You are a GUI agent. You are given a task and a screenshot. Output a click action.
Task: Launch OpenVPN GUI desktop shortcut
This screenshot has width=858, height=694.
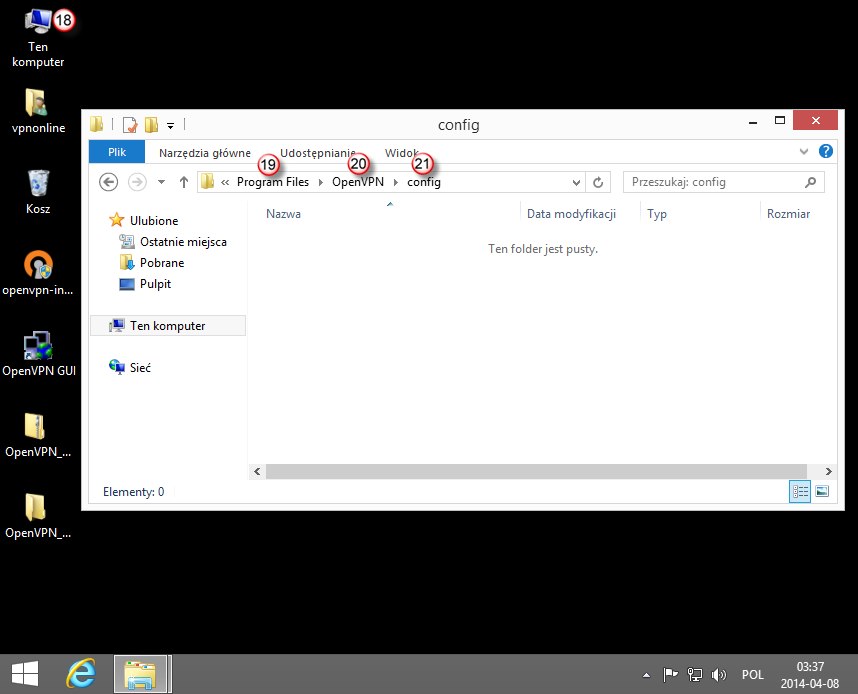(x=38, y=354)
